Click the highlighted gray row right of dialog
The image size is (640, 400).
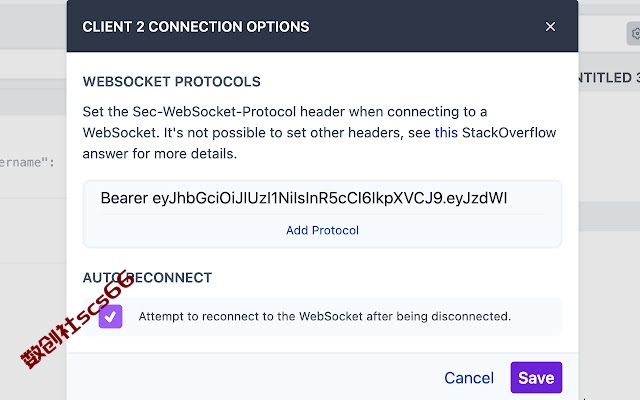click(x=609, y=216)
